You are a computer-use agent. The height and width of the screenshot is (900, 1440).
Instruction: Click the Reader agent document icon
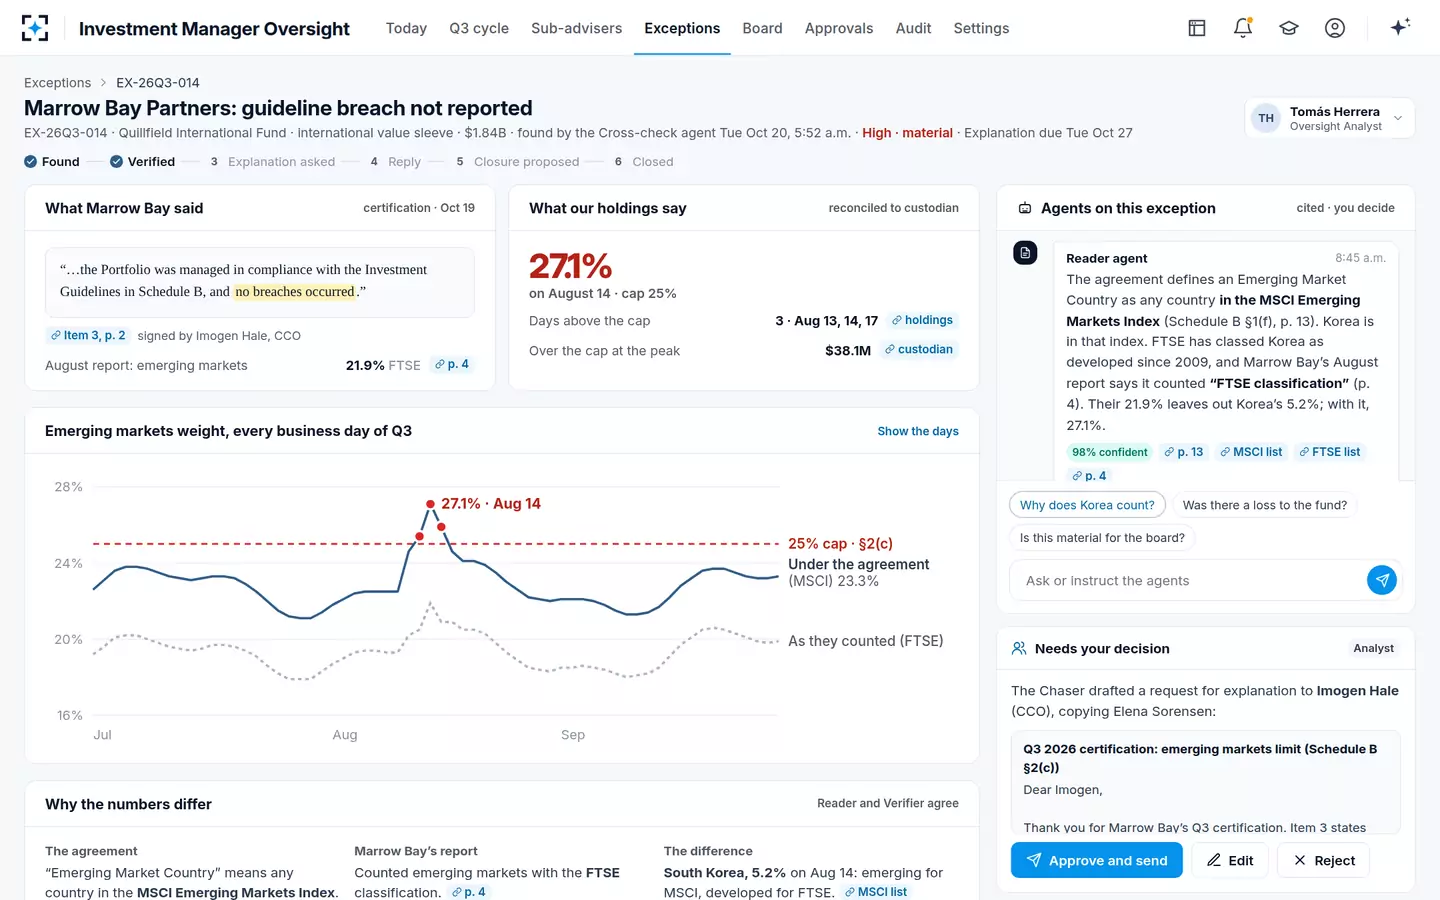[1025, 253]
